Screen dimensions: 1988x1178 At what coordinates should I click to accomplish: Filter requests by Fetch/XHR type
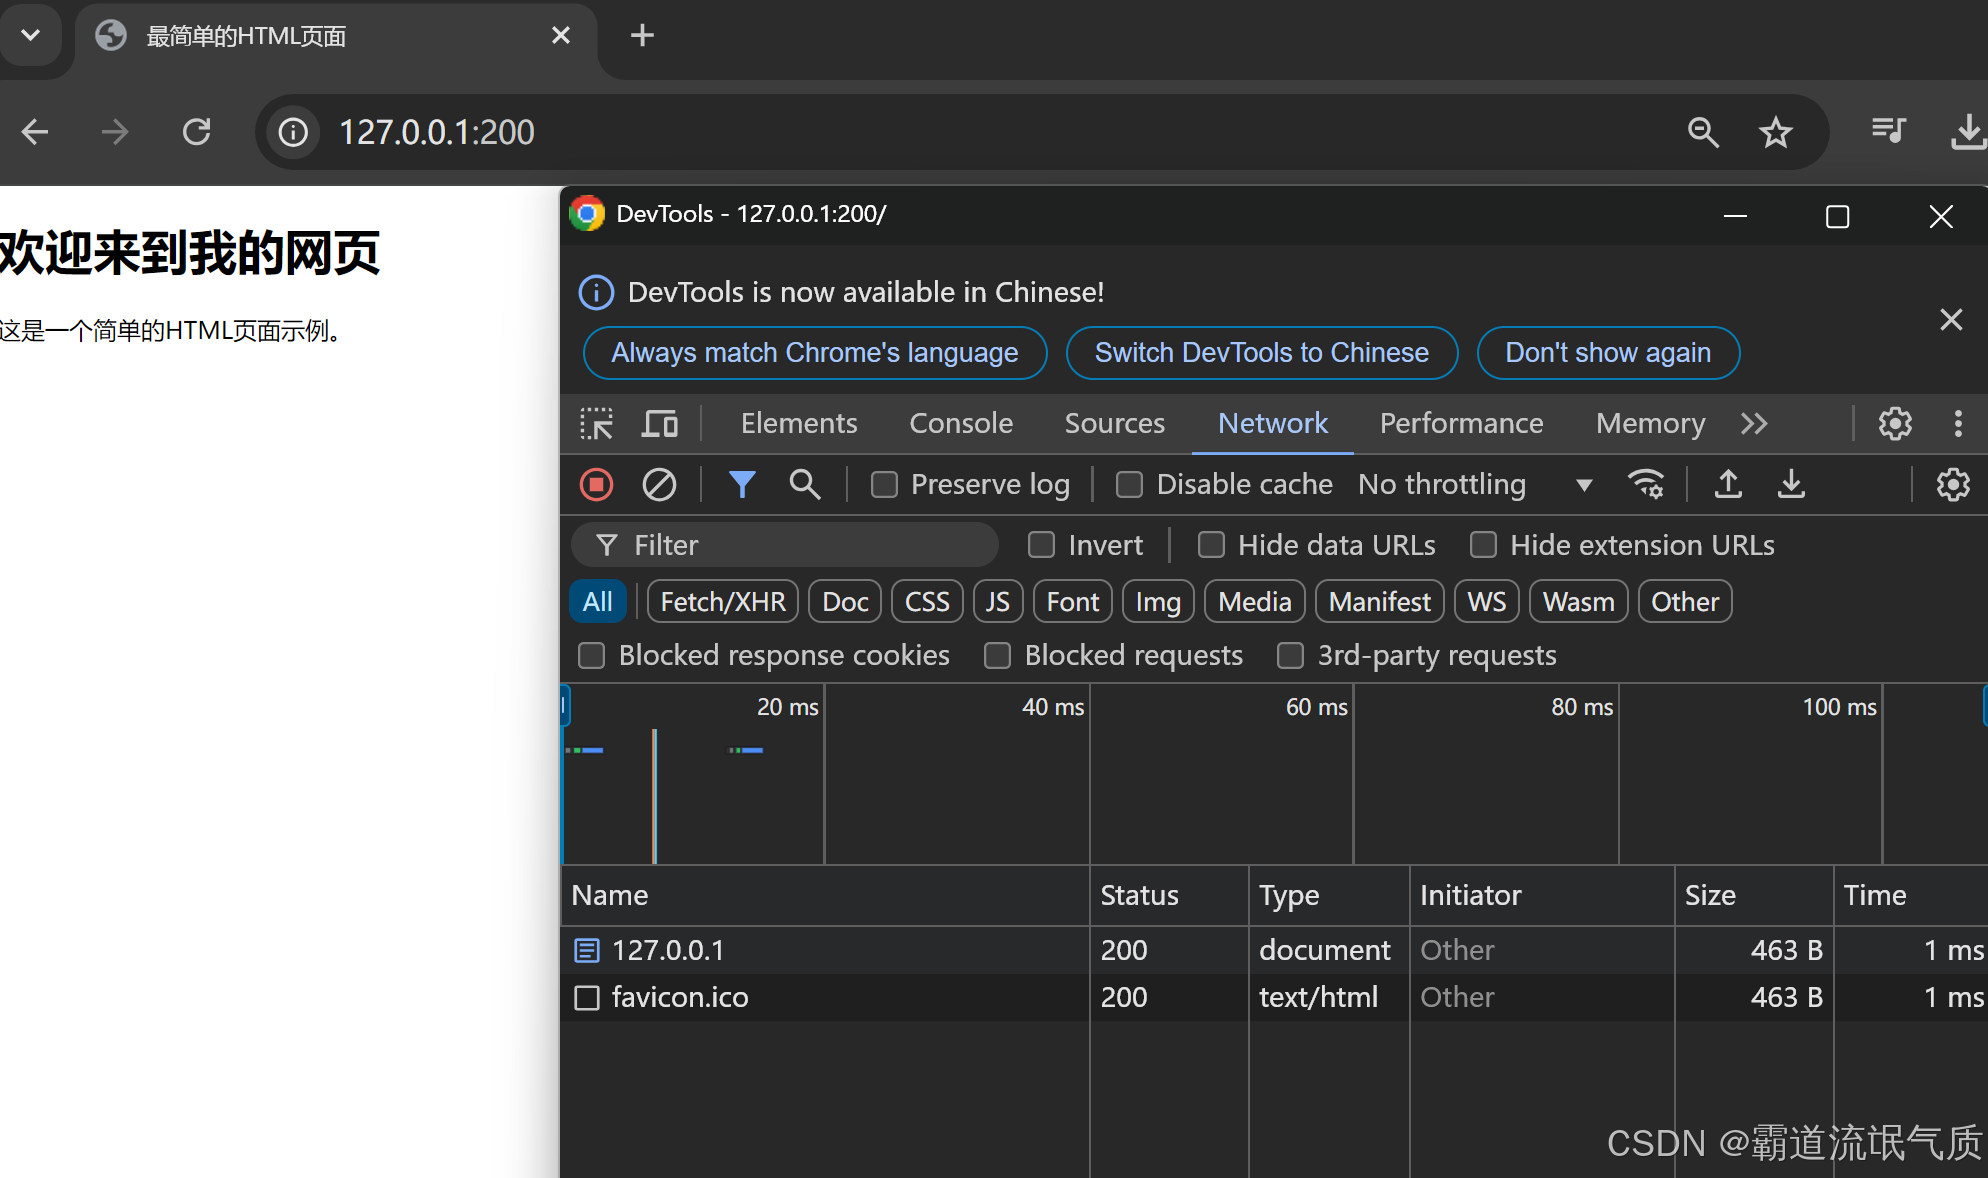[722, 602]
